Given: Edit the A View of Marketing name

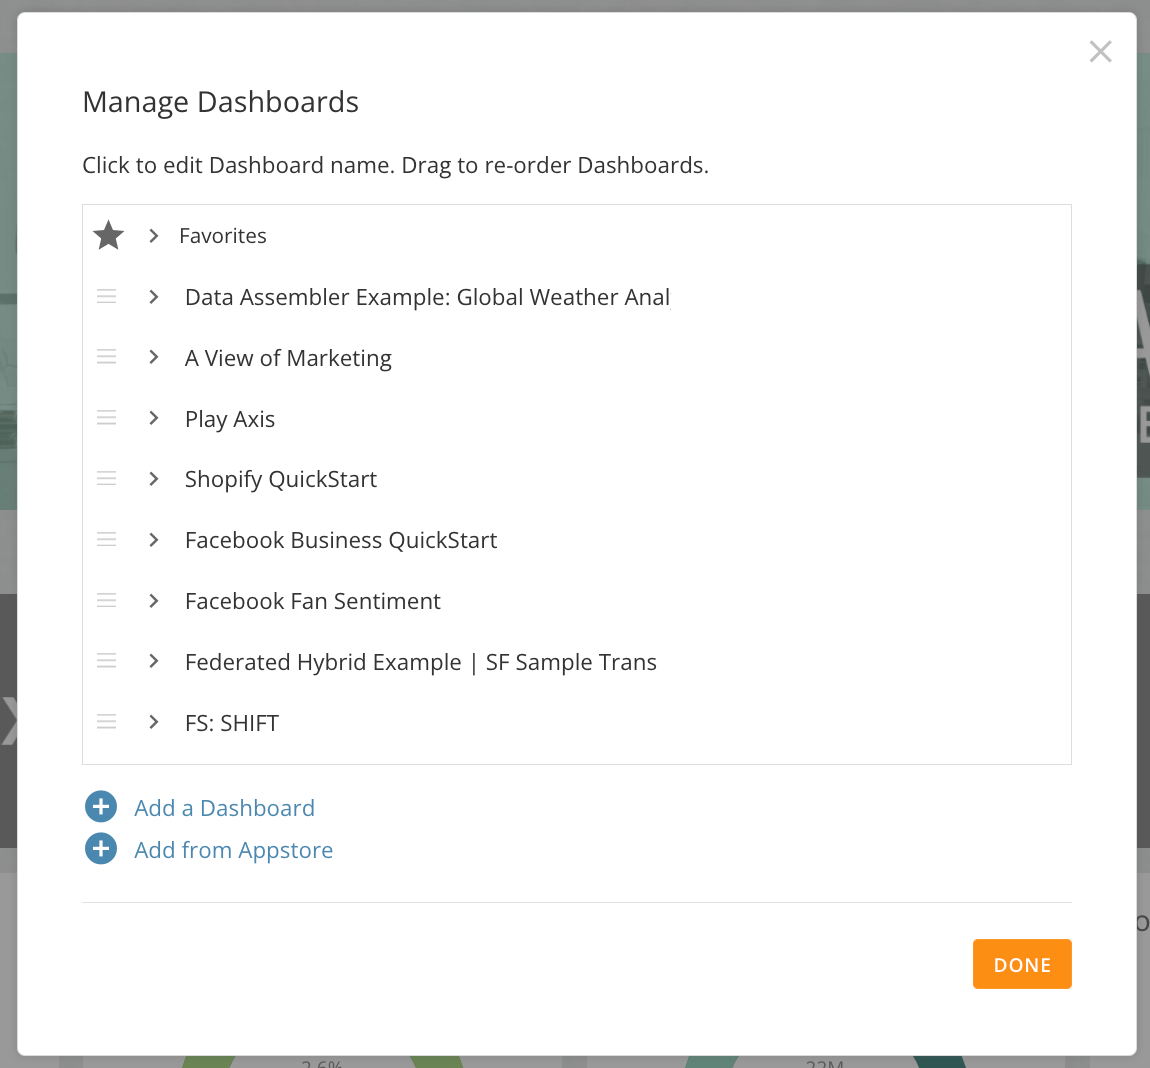Looking at the screenshot, I should 288,358.
